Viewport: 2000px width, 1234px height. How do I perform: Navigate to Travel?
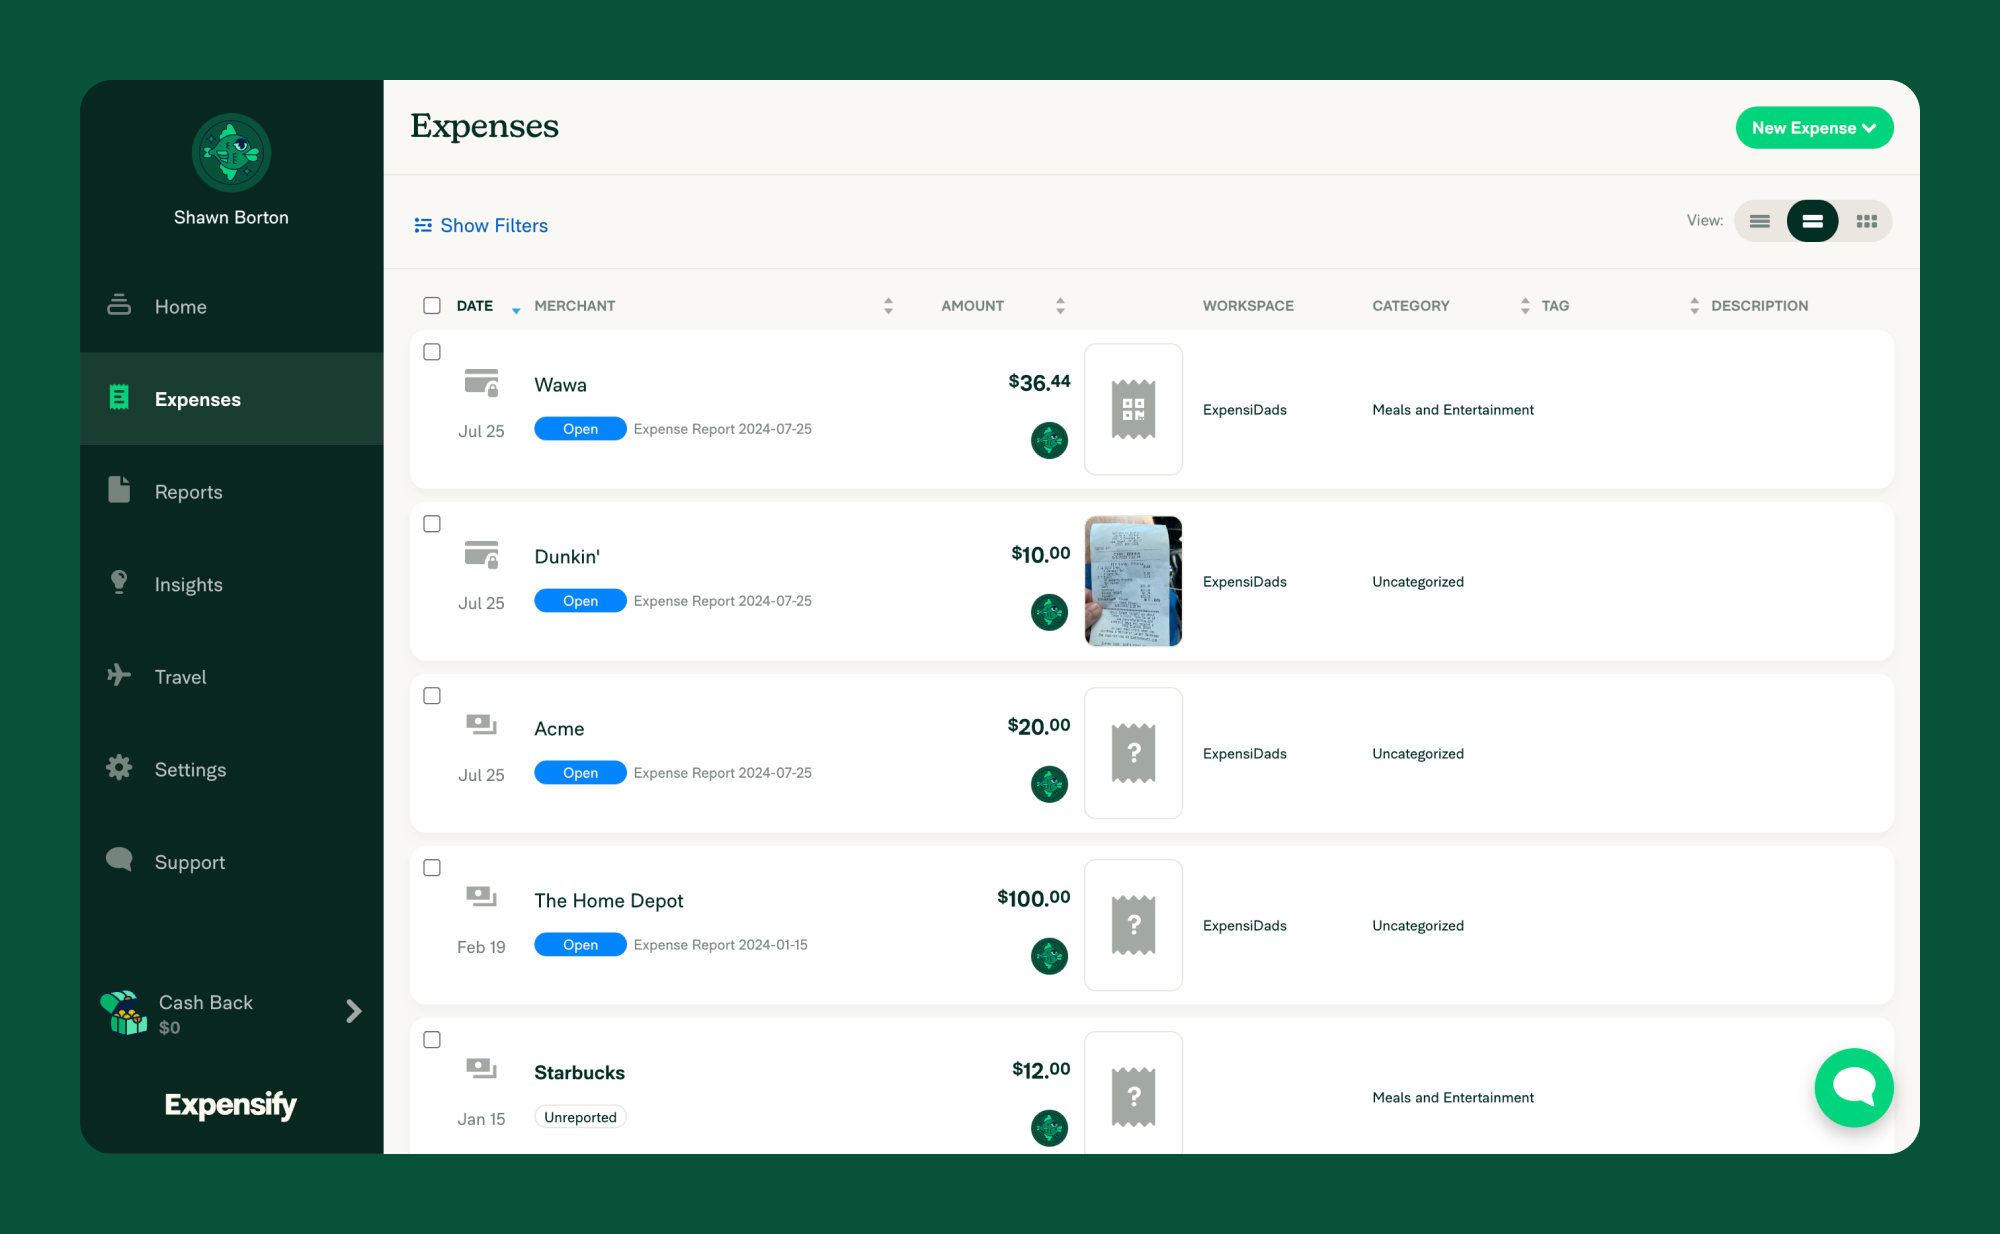(231, 677)
